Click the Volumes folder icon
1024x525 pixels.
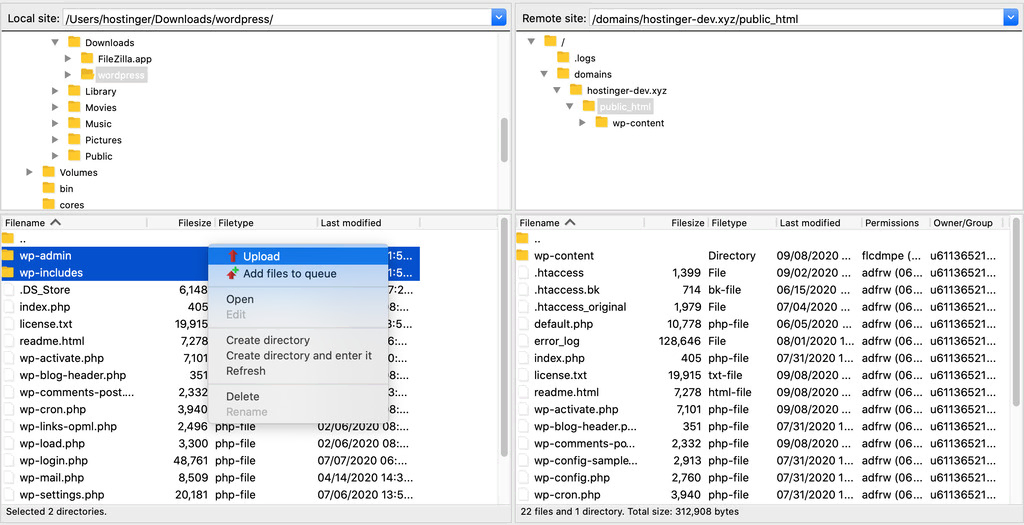point(48,172)
